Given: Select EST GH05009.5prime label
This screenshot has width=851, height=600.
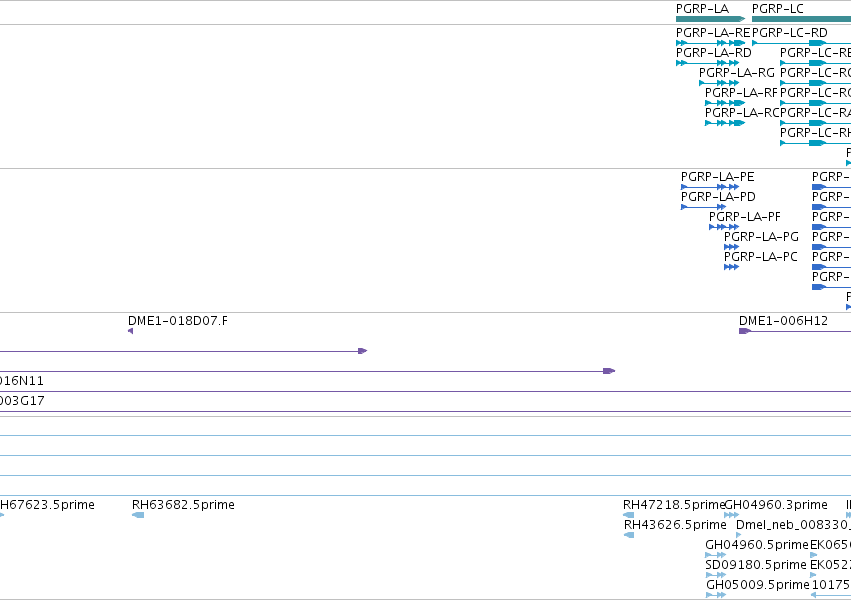Looking at the screenshot, I should tap(758, 585).
